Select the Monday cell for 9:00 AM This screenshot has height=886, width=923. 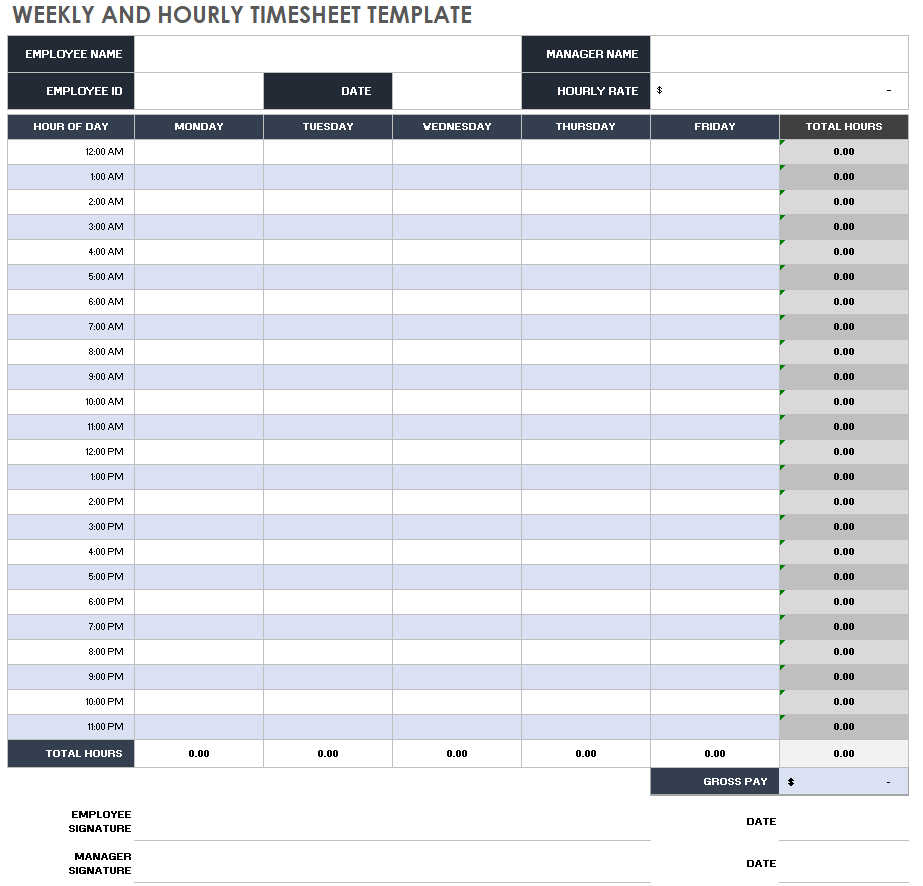pos(199,377)
